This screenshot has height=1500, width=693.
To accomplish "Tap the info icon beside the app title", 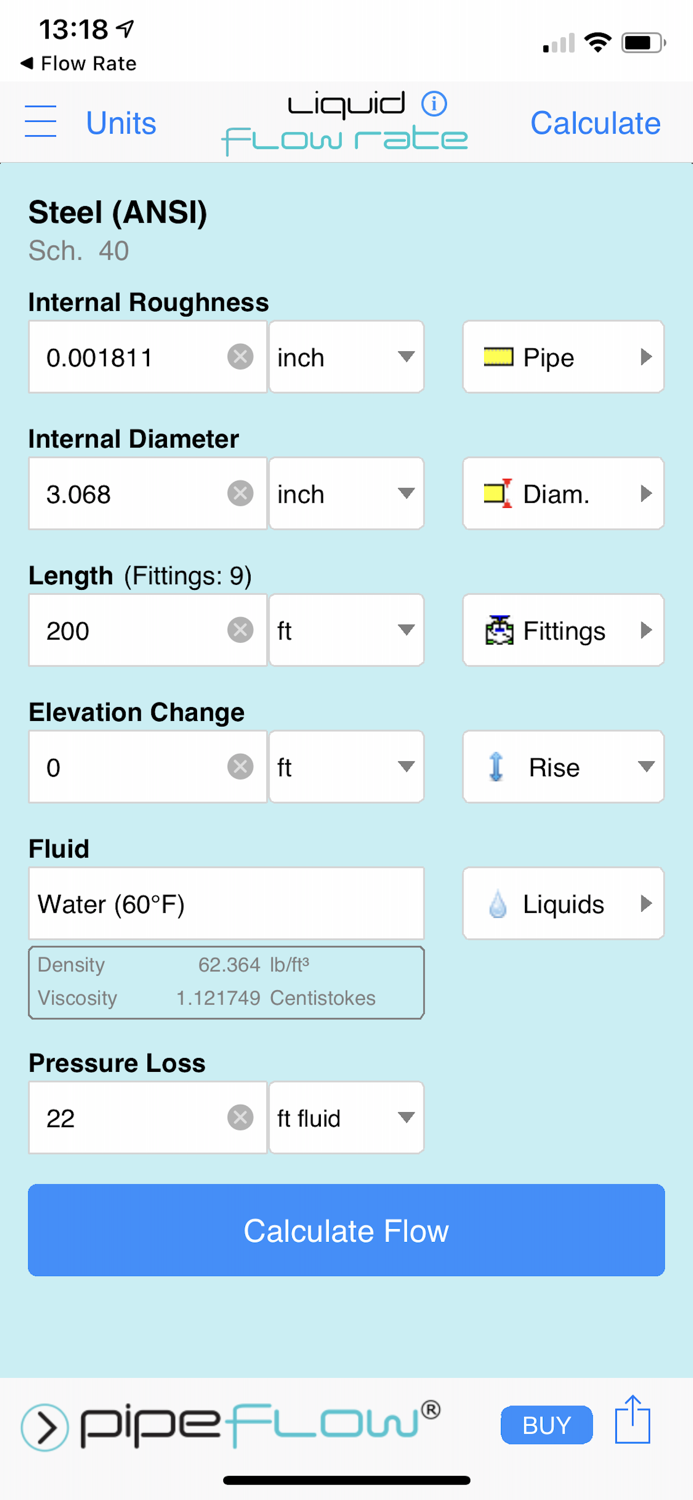I will 435,102.
